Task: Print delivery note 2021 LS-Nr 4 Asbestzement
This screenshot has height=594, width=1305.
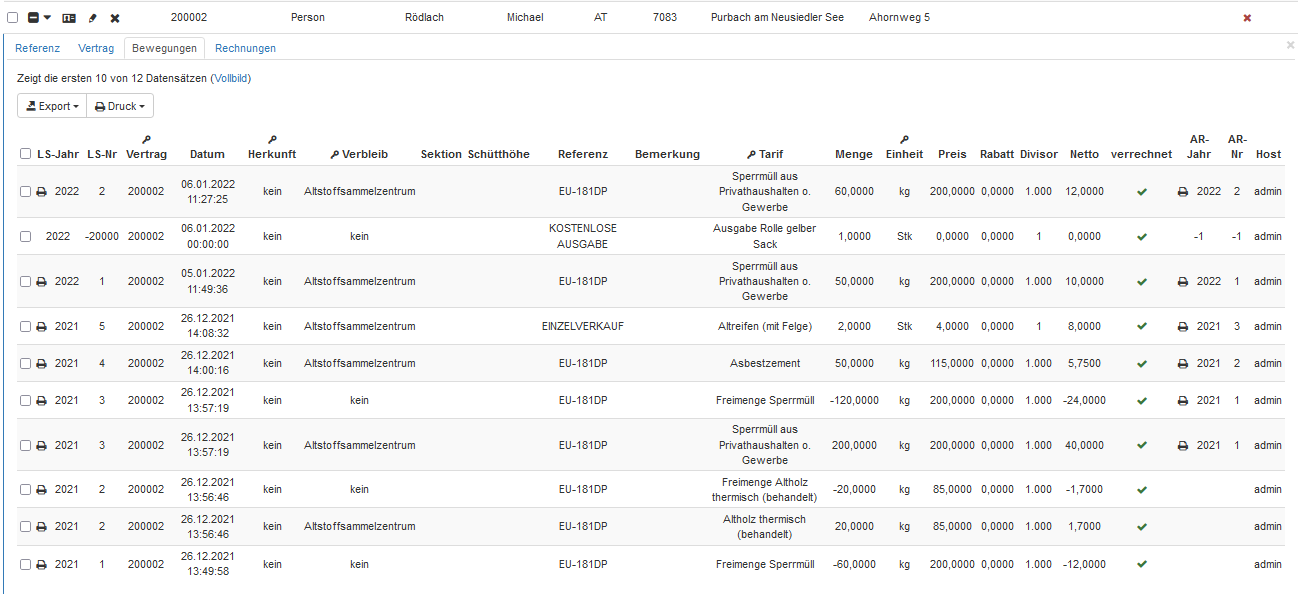Action: (41, 364)
